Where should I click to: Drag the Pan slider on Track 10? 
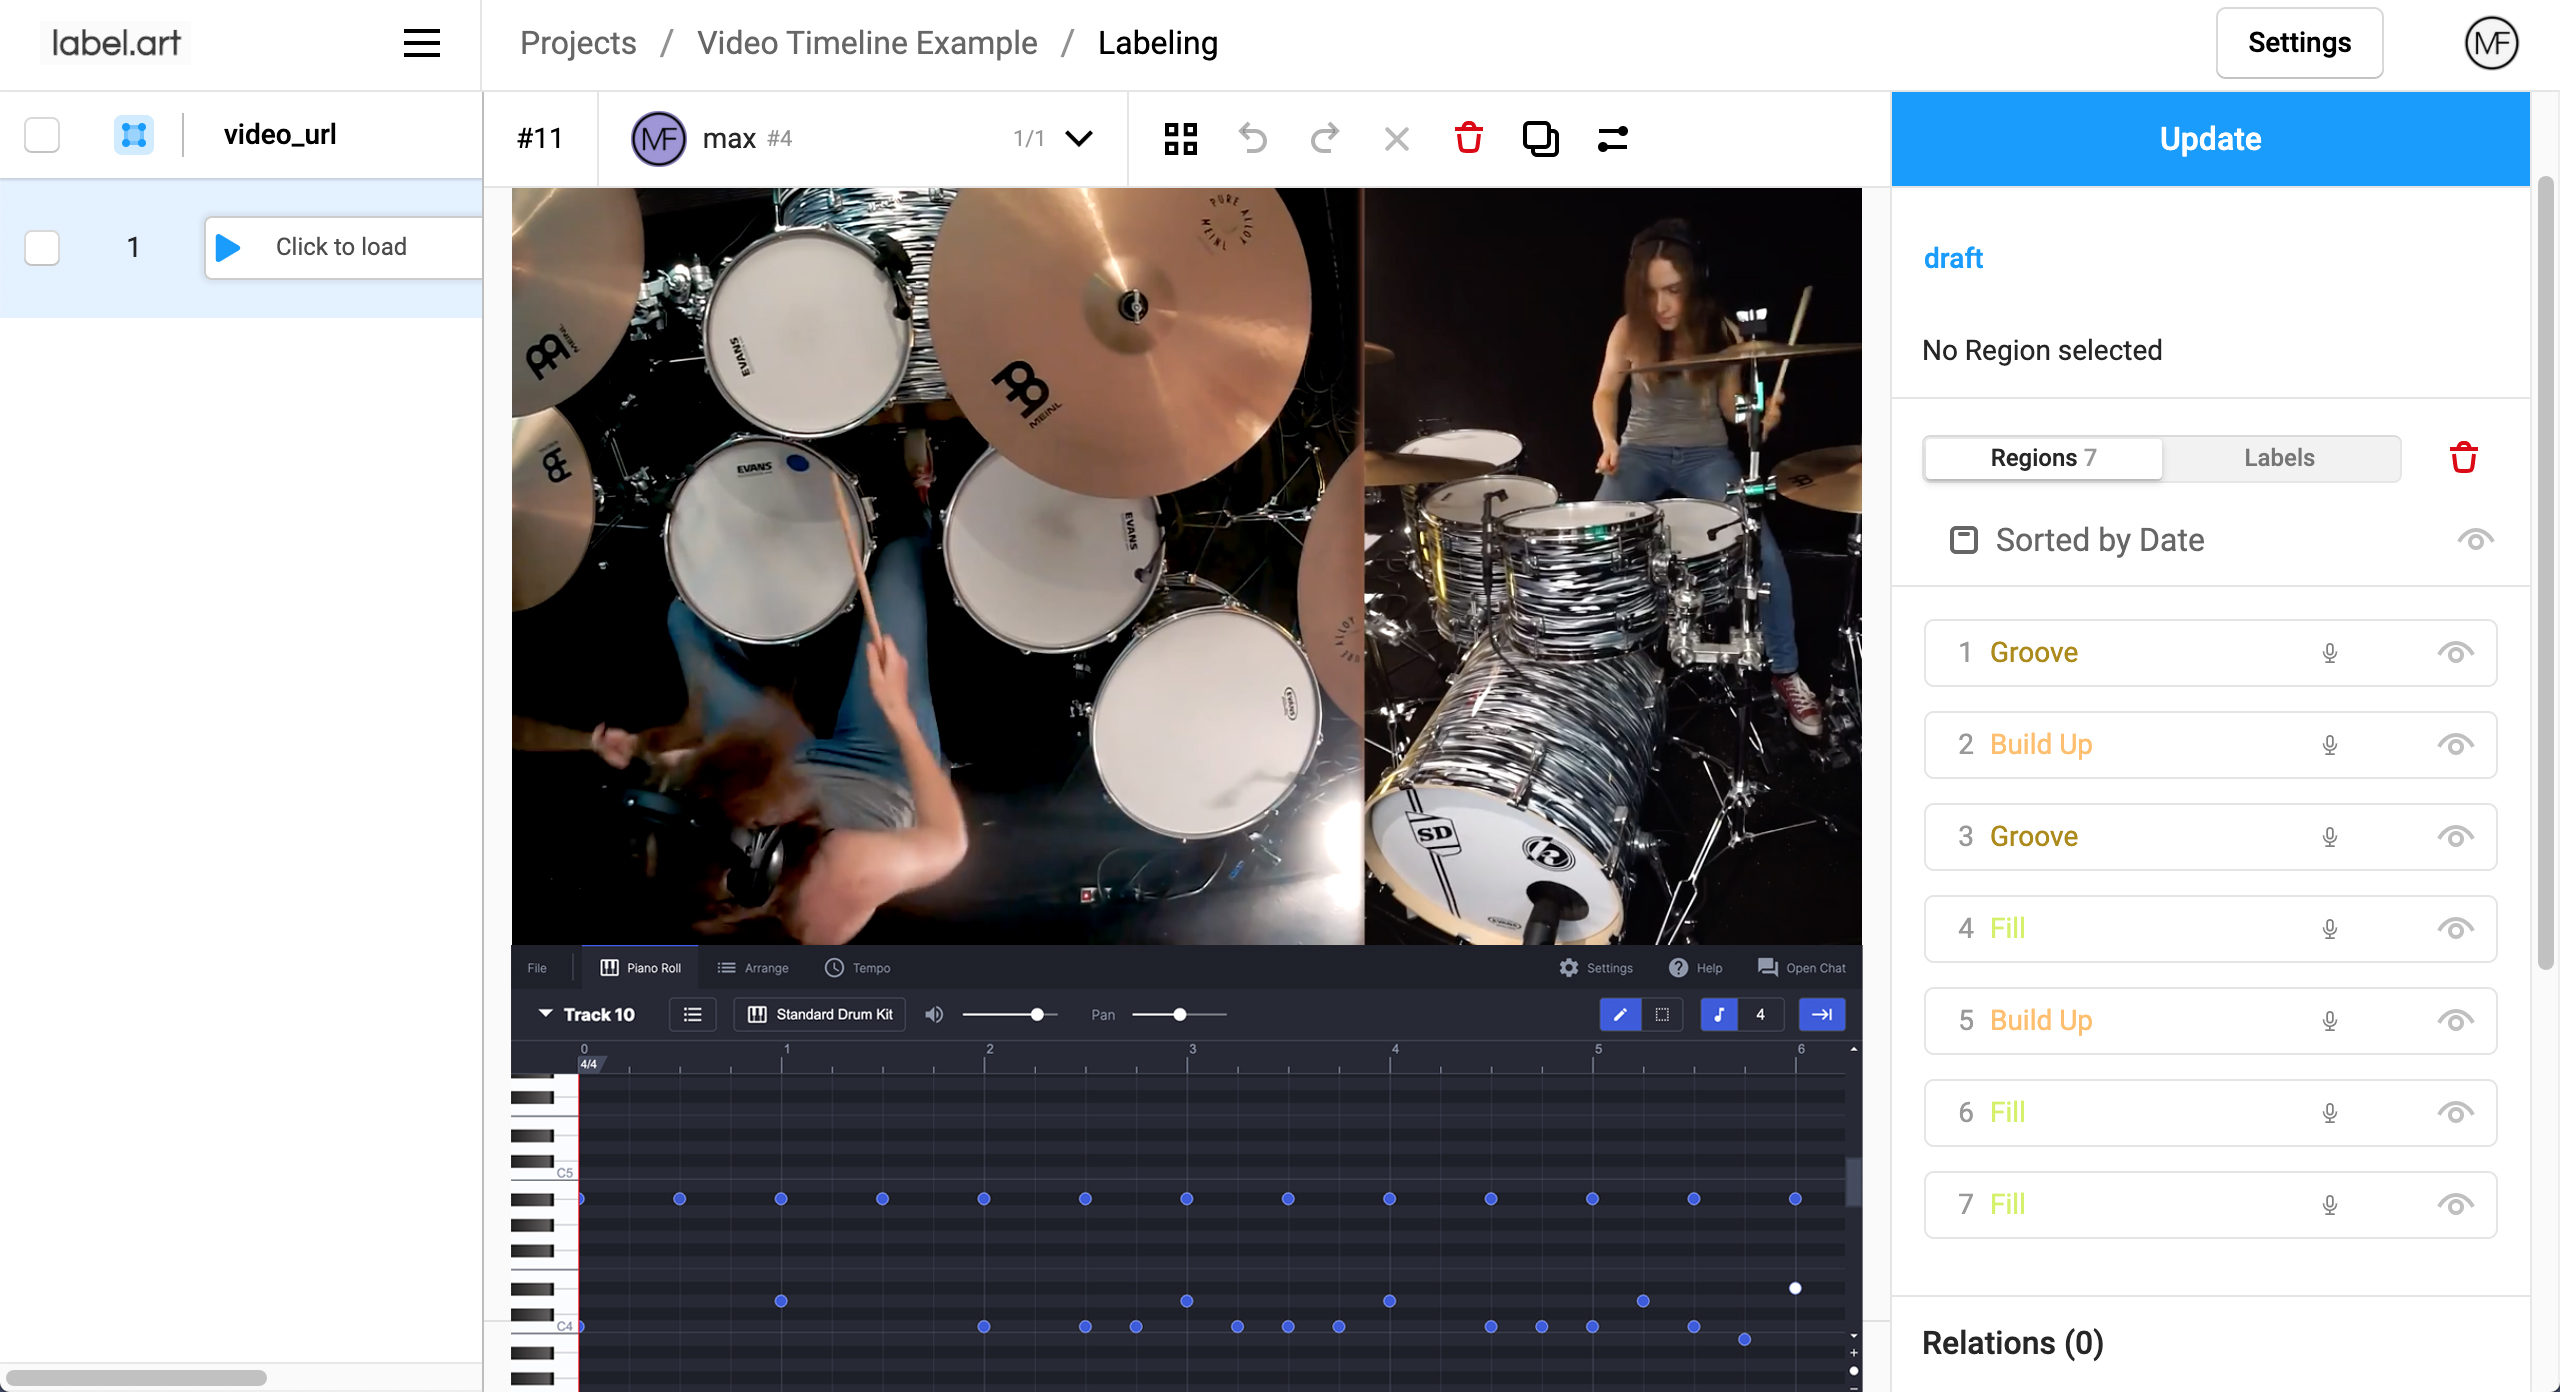[1179, 1013]
